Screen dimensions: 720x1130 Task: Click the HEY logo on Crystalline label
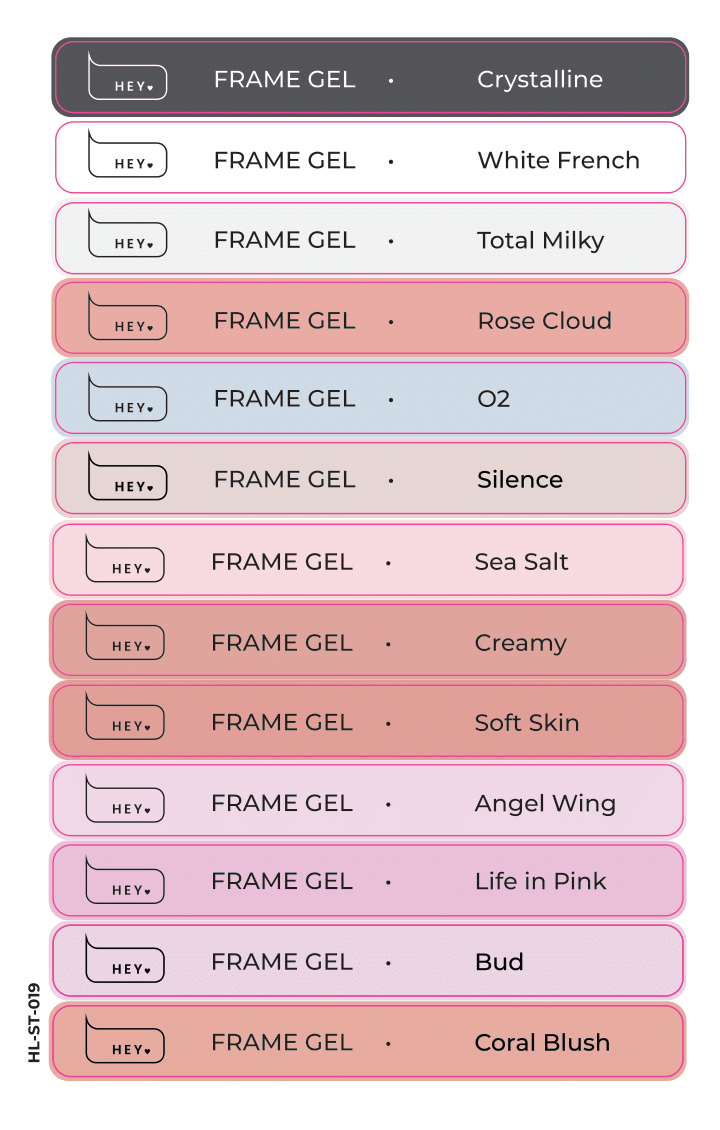pyautogui.click(x=128, y=76)
